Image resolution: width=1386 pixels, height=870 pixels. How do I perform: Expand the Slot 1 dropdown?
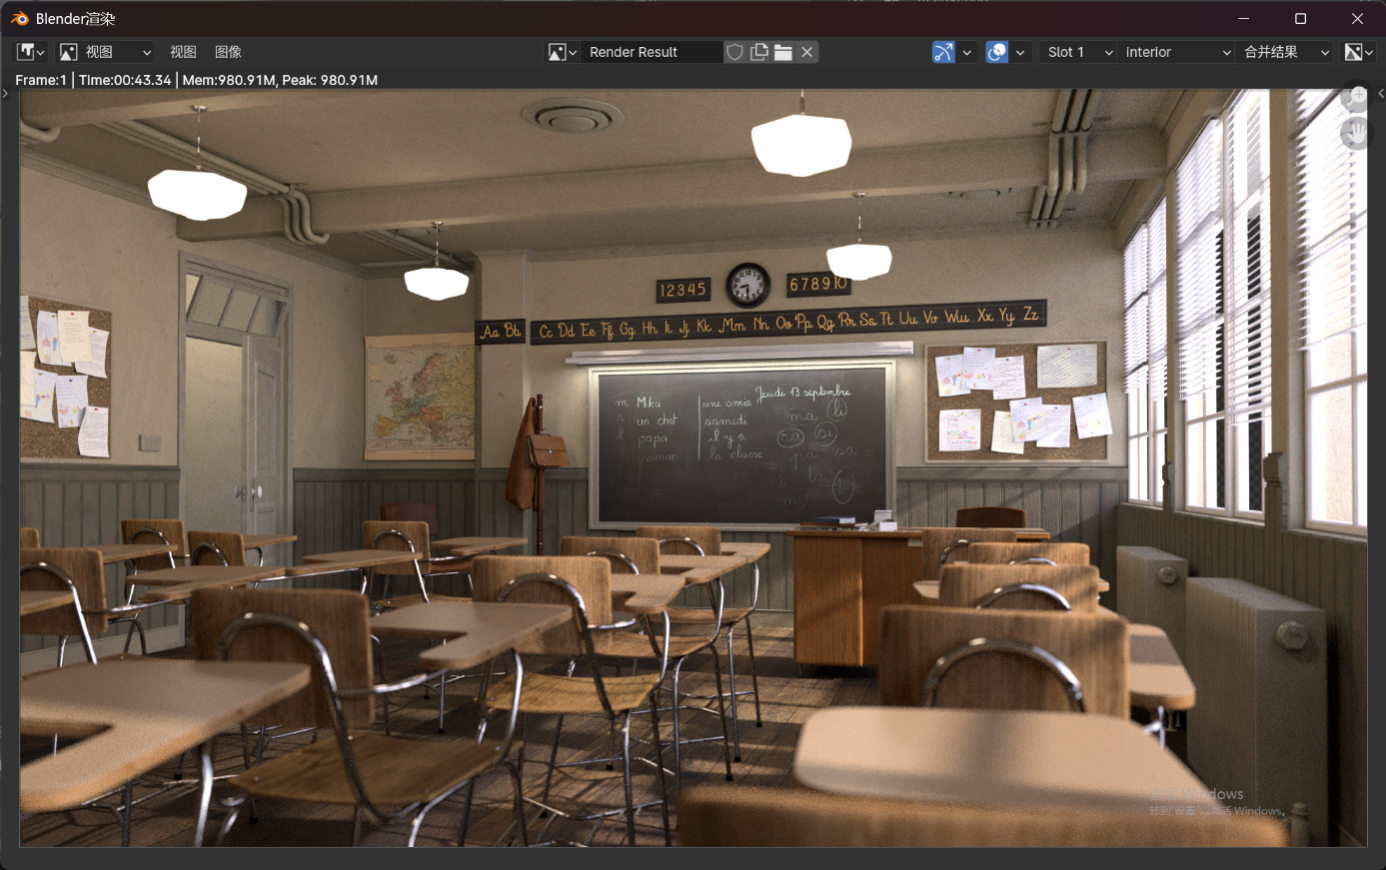(x=1079, y=52)
